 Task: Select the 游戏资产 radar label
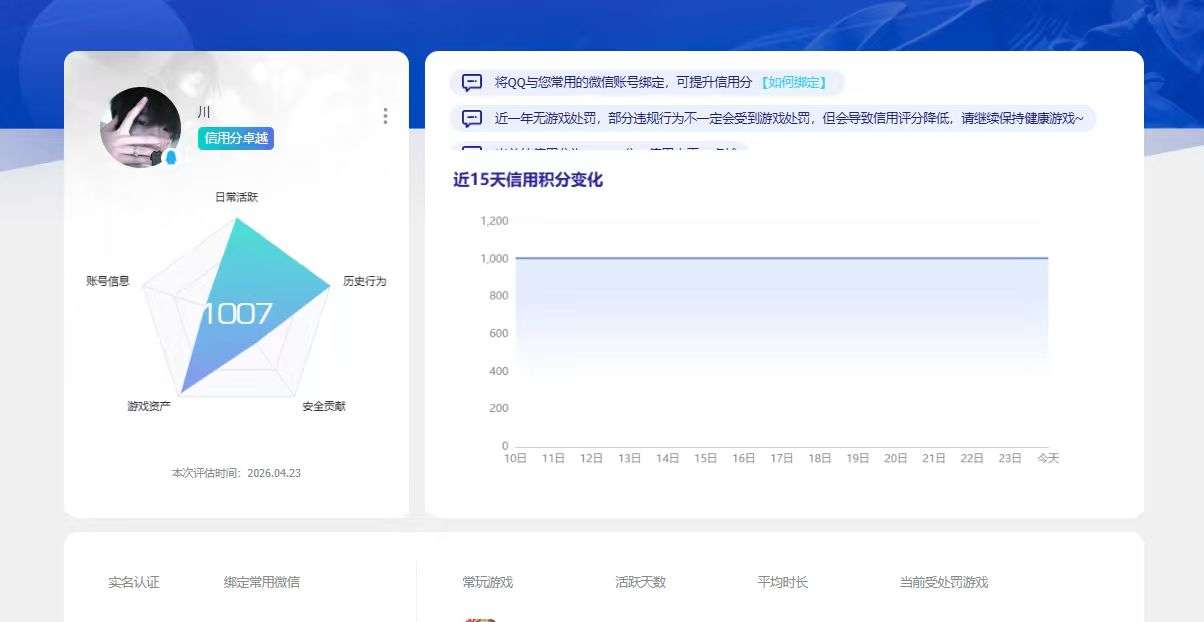(x=149, y=407)
